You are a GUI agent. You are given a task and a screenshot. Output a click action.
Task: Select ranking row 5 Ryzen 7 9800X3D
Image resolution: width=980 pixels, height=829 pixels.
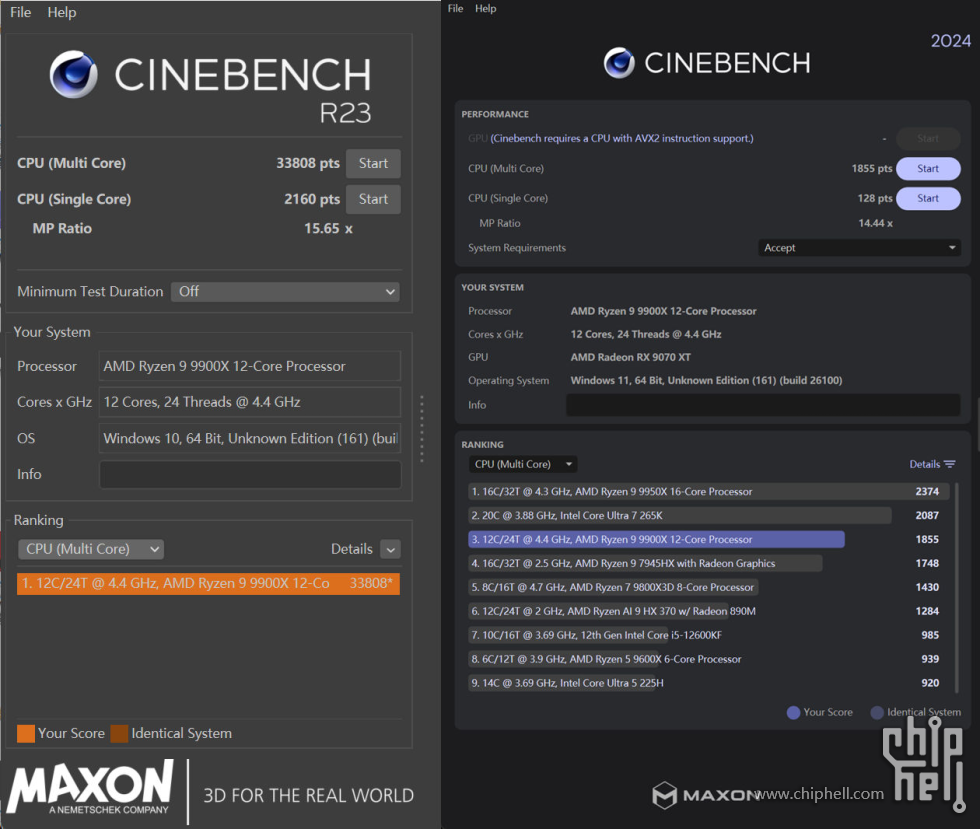click(708, 587)
